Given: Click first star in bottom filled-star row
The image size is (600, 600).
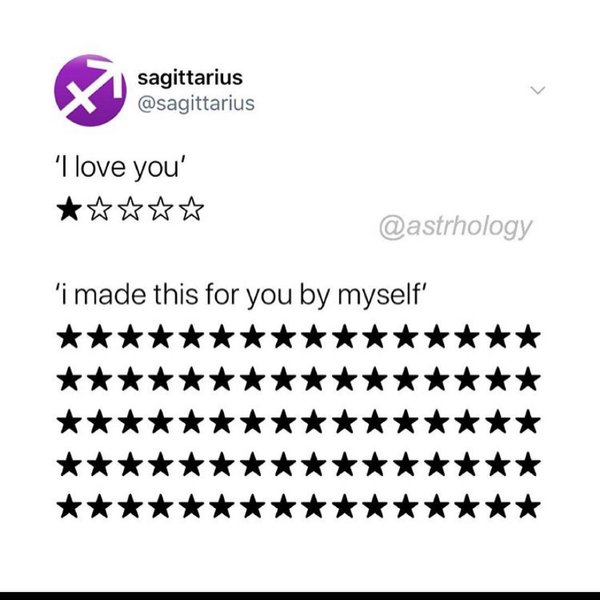Looking at the screenshot, I should (x=69, y=506).
